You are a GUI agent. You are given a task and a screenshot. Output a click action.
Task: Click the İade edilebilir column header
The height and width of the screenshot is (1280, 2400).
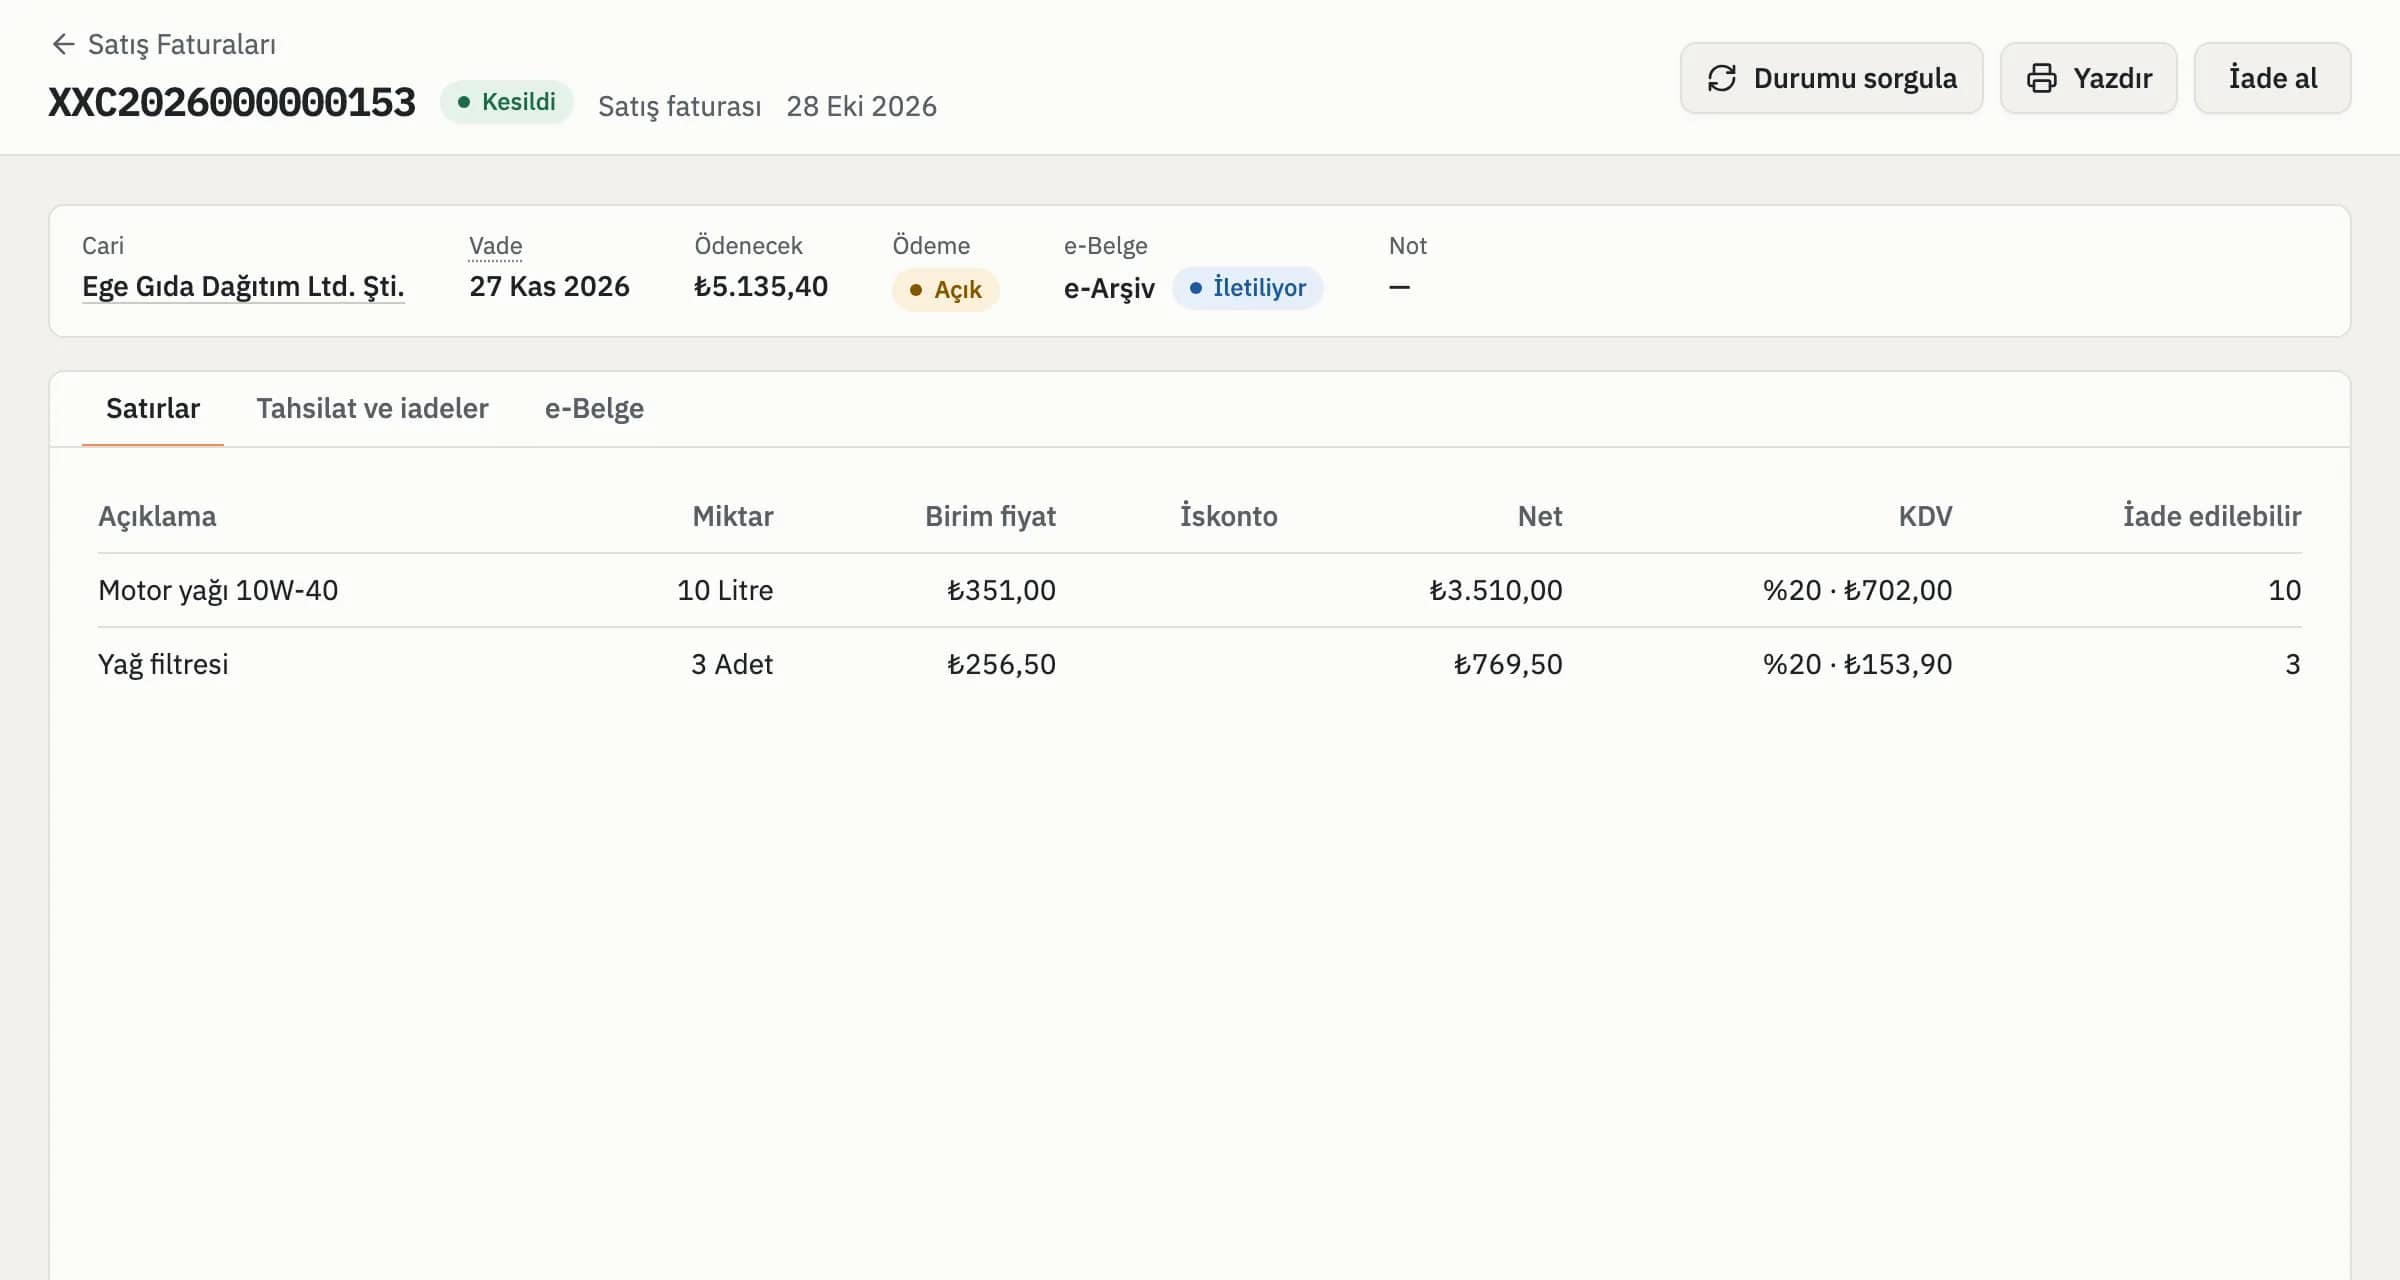point(2212,516)
